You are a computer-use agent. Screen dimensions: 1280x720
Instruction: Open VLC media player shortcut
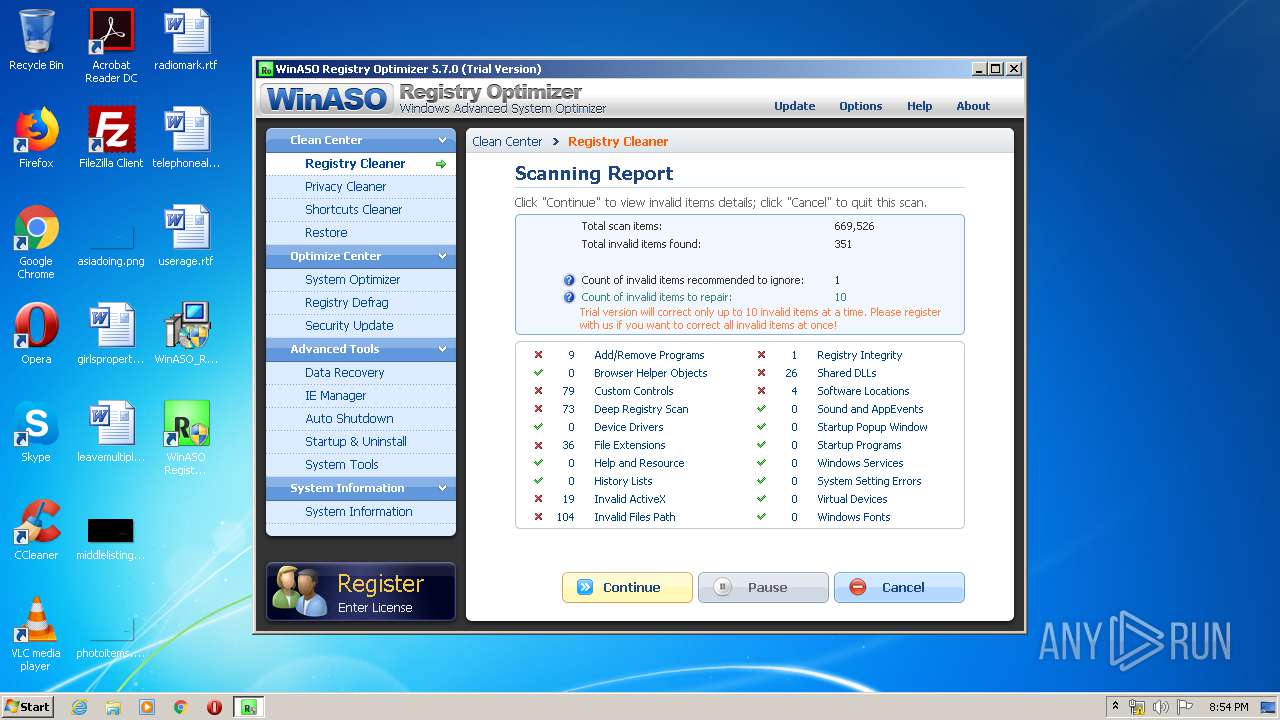tap(36, 634)
